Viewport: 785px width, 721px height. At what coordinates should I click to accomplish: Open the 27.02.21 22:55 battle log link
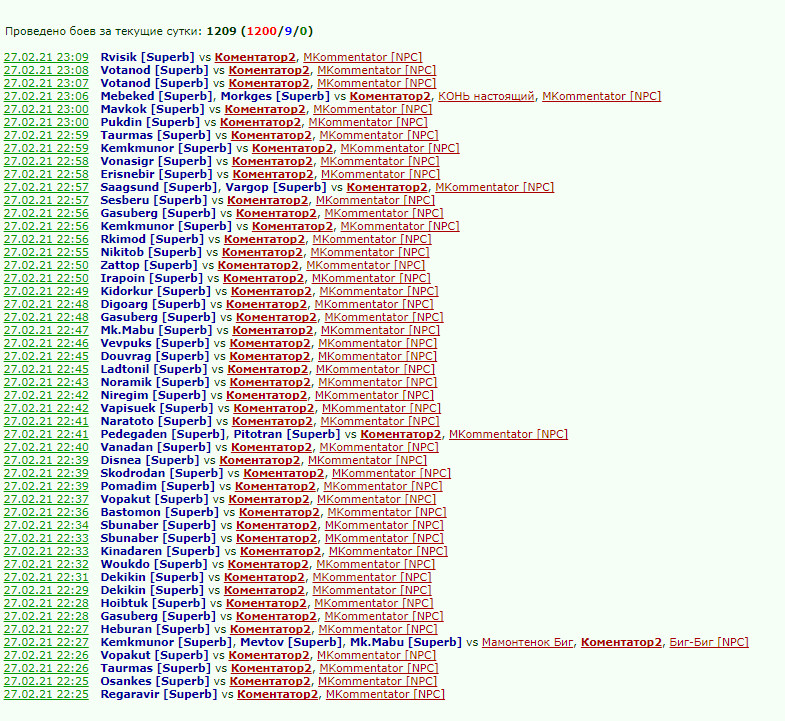(x=46, y=252)
